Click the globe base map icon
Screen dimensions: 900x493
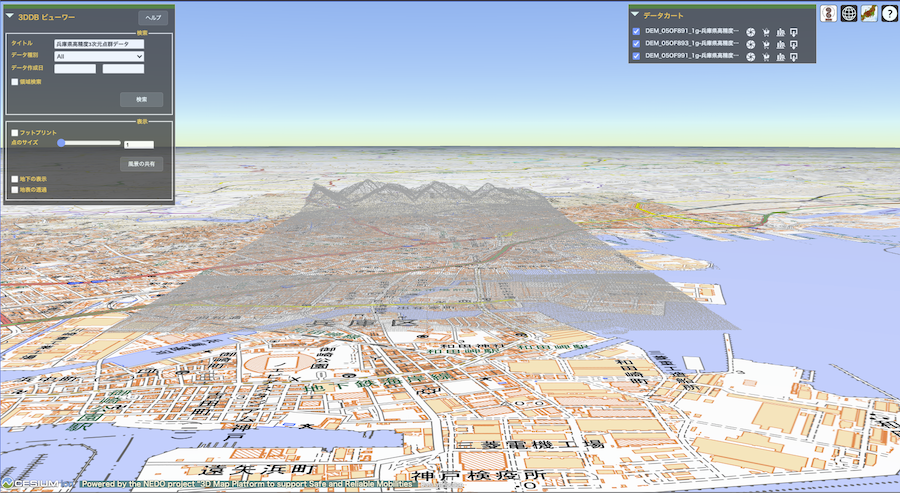pyautogui.click(x=849, y=14)
